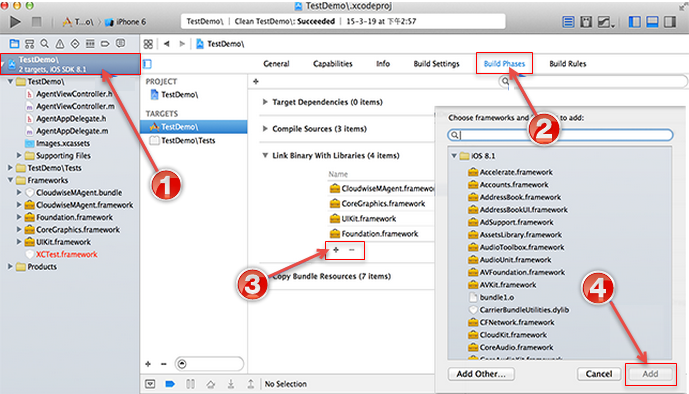
Task: Click the Add button in dialog
Action: tap(650, 374)
